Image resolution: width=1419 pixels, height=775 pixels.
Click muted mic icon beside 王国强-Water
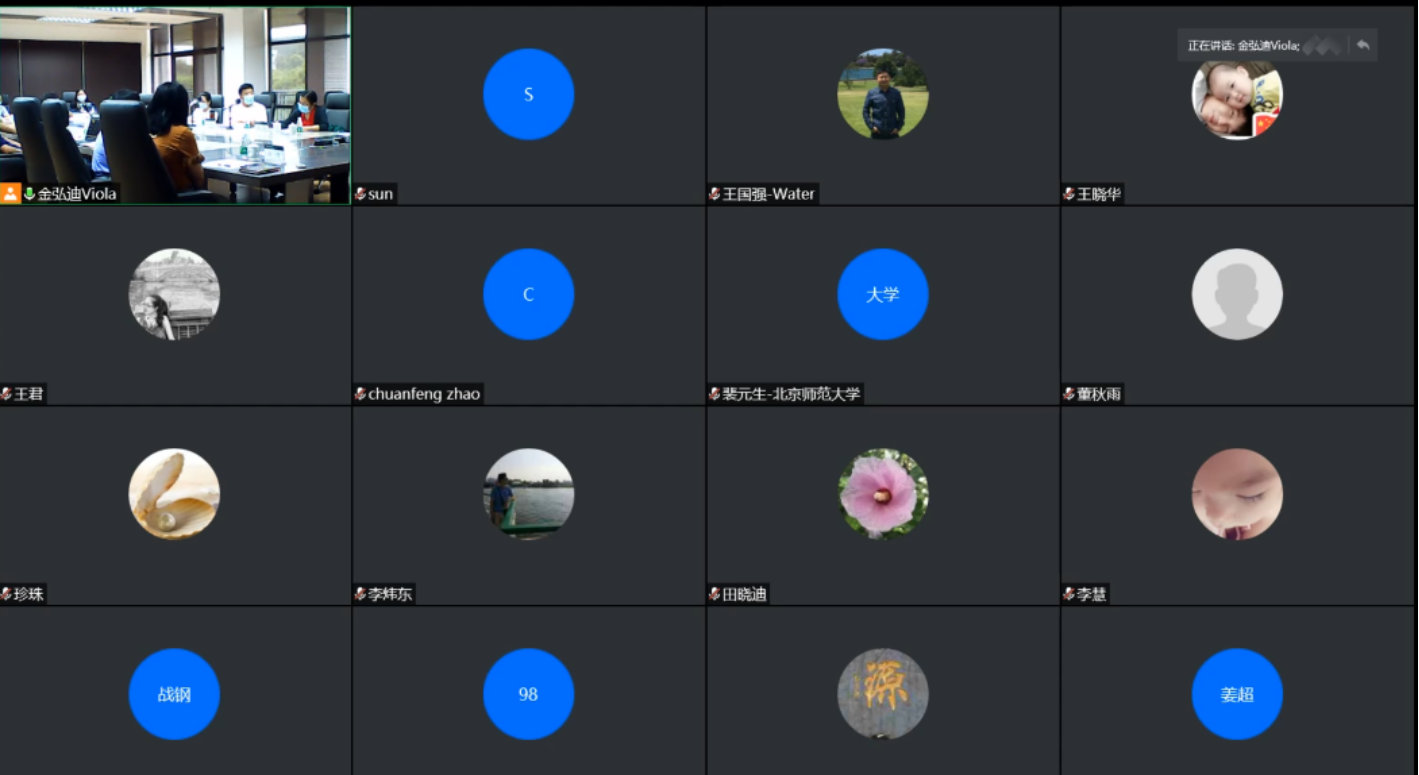coord(715,194)
